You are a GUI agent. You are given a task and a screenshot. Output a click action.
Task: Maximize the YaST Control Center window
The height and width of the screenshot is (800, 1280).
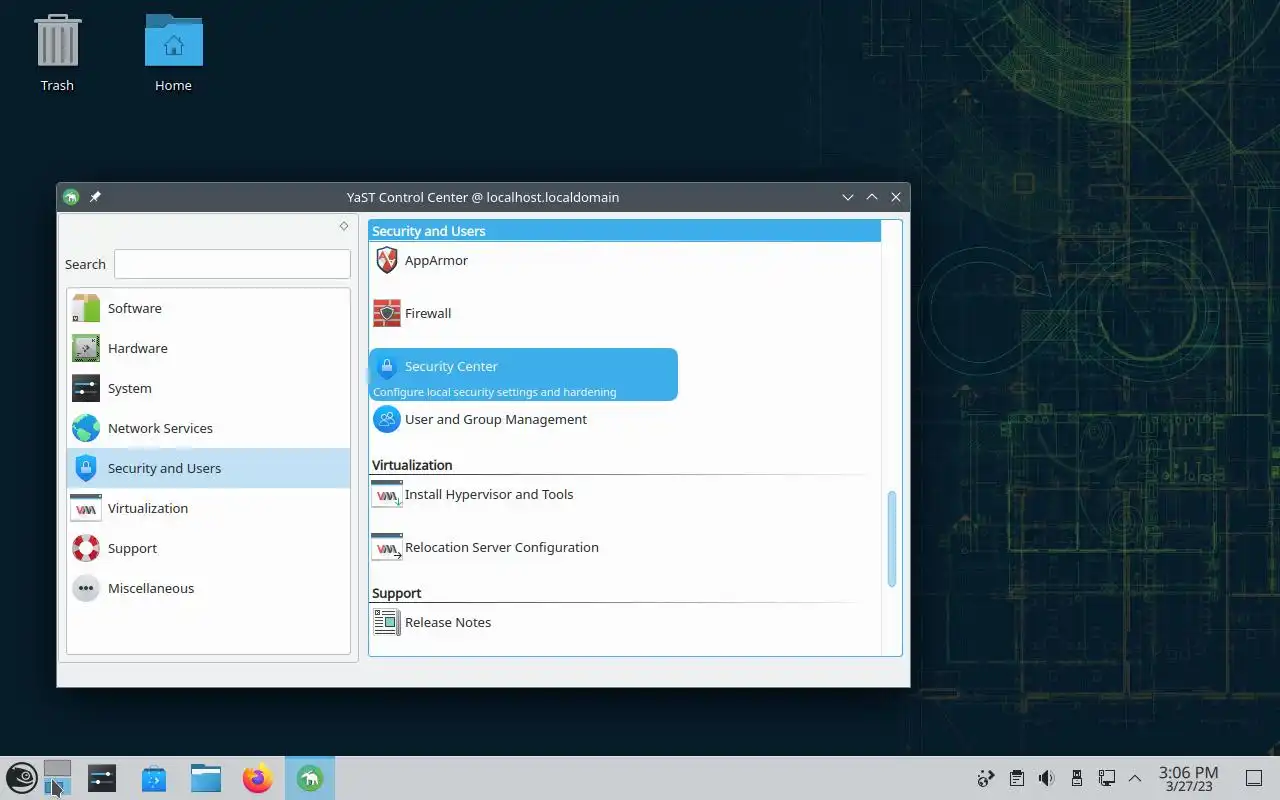pos(872,197)
